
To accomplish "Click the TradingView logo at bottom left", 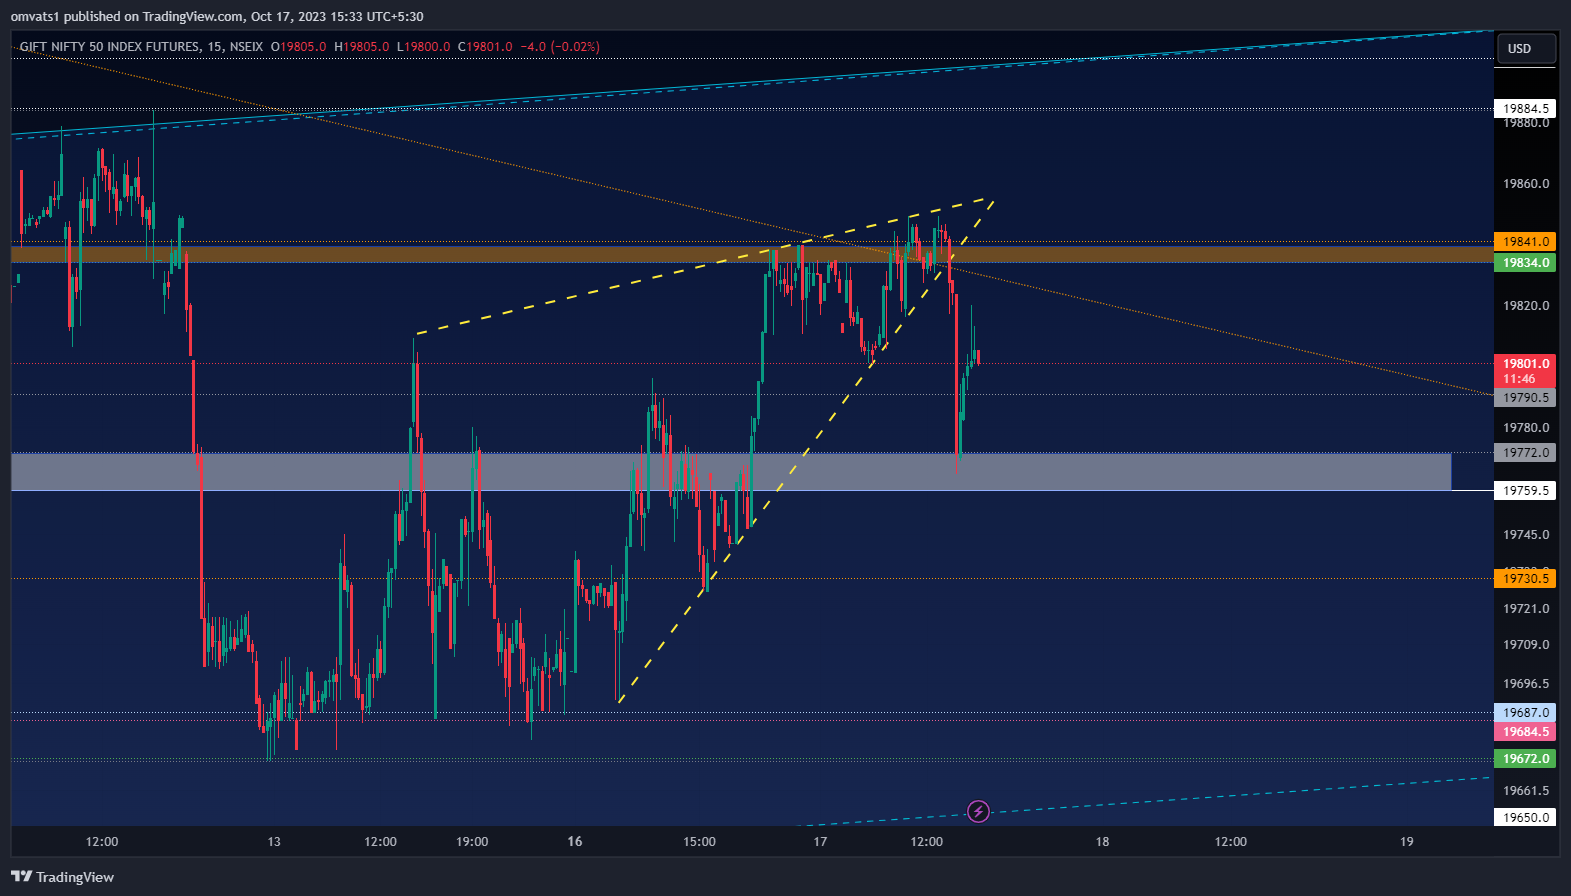I will point(63,877).
